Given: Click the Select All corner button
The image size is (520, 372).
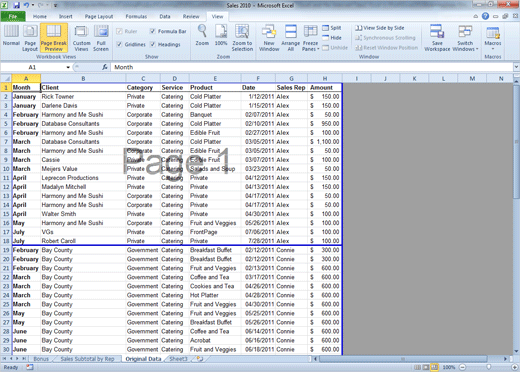Looking at the screenshot, I should tap(6, 79).
